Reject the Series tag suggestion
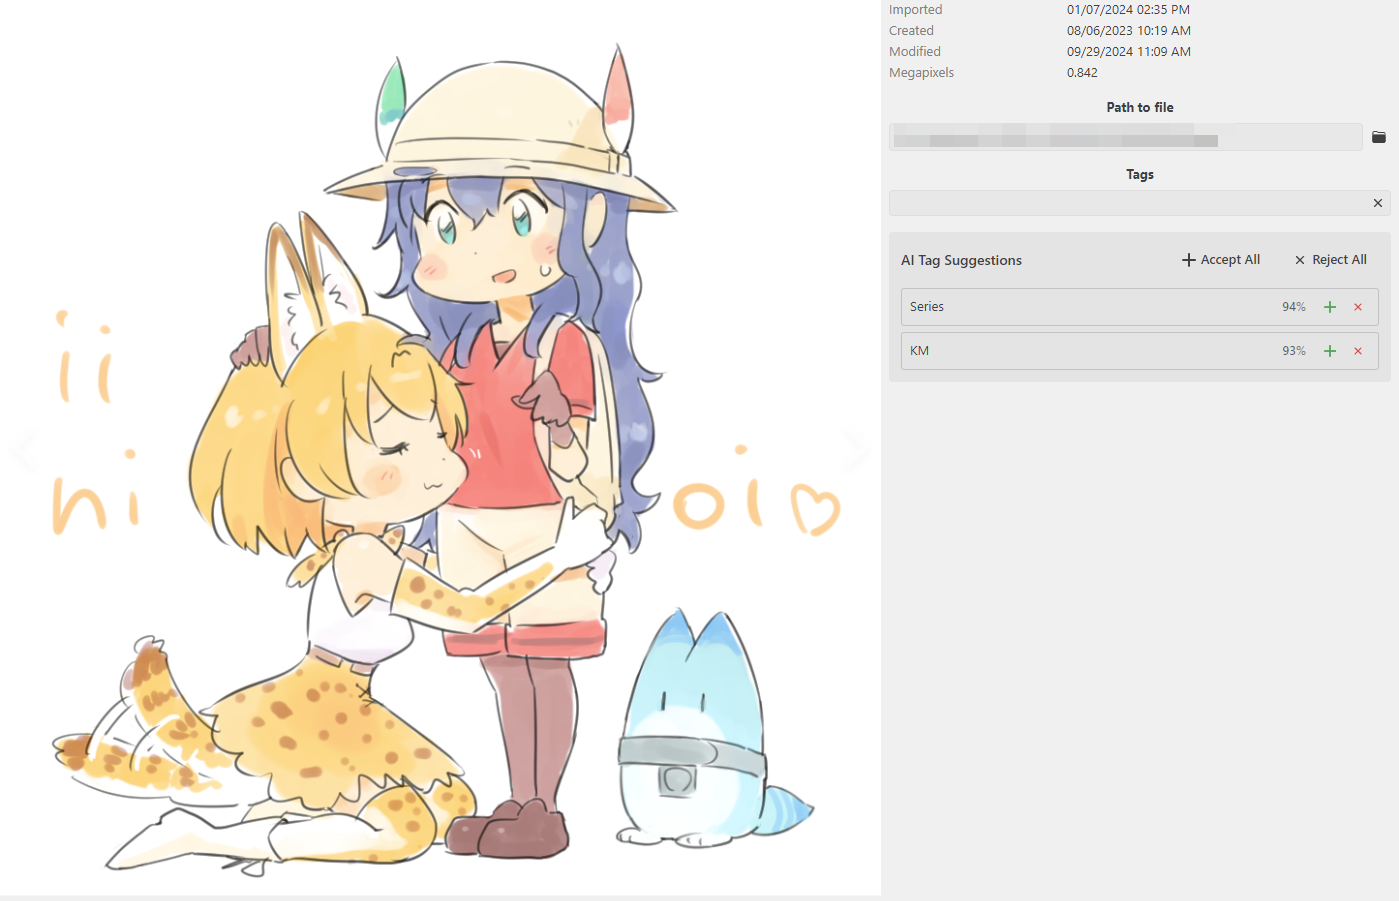Viewport: 1399px width, 901px height. pyautogui.click(x=1358, y=307)
